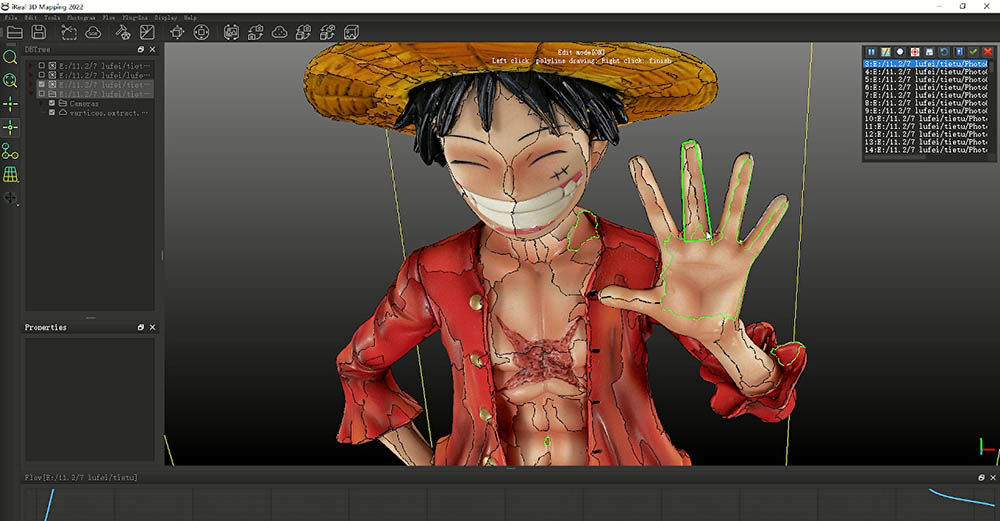This screenshot has width=1000, height=521.
Task: Click the circular target view icon
Action: click(x=201, y=33)
